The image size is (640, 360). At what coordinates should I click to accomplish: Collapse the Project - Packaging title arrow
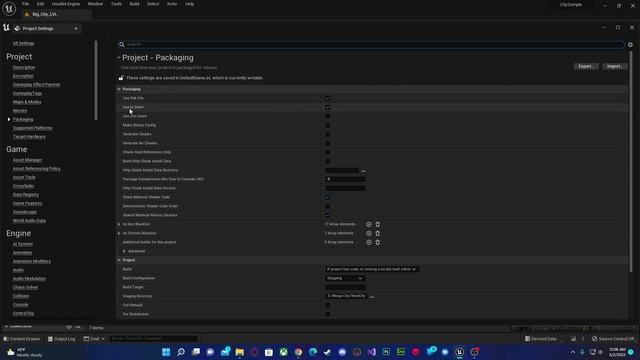(119, 58)
